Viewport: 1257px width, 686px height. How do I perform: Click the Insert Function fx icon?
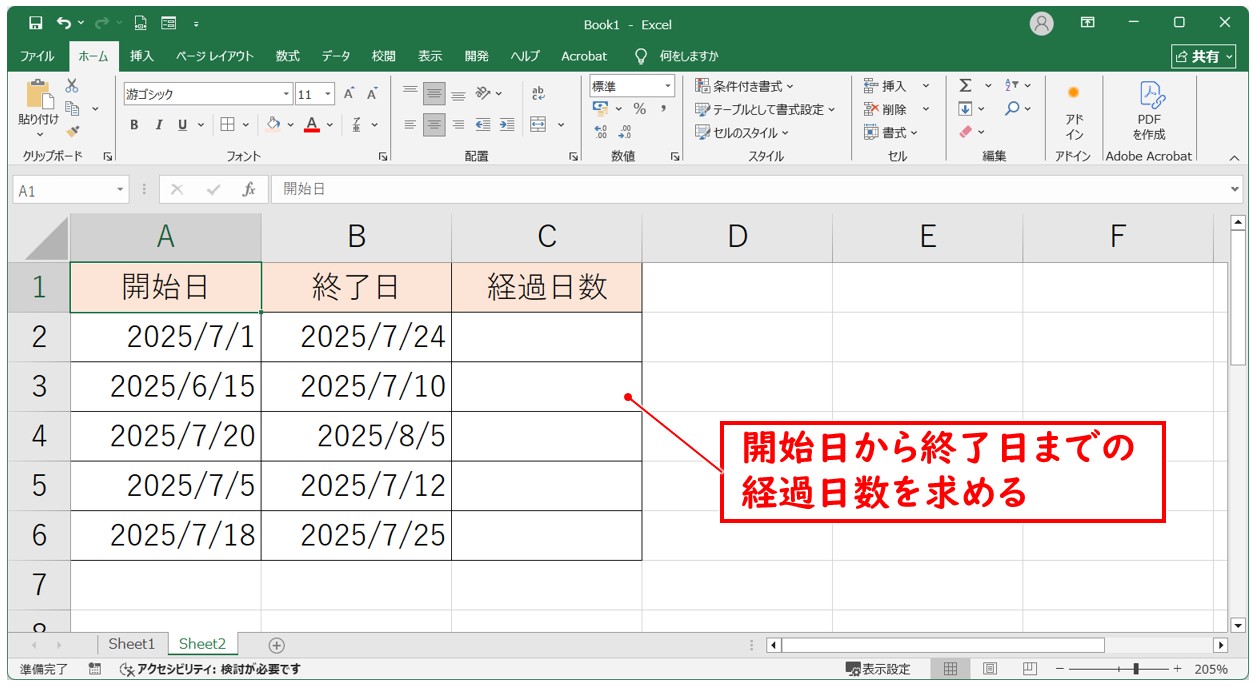pyautogui.click(x=249, y=189)
